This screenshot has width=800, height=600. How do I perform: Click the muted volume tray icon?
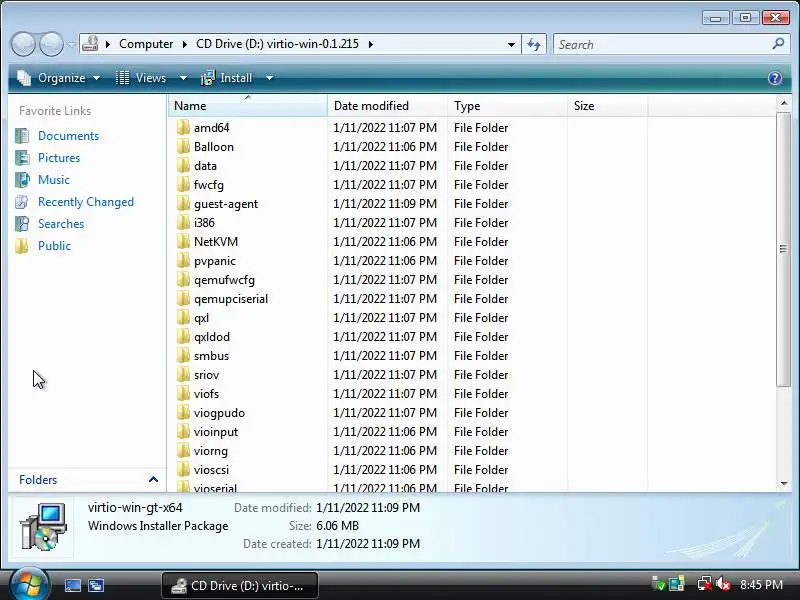722,584
